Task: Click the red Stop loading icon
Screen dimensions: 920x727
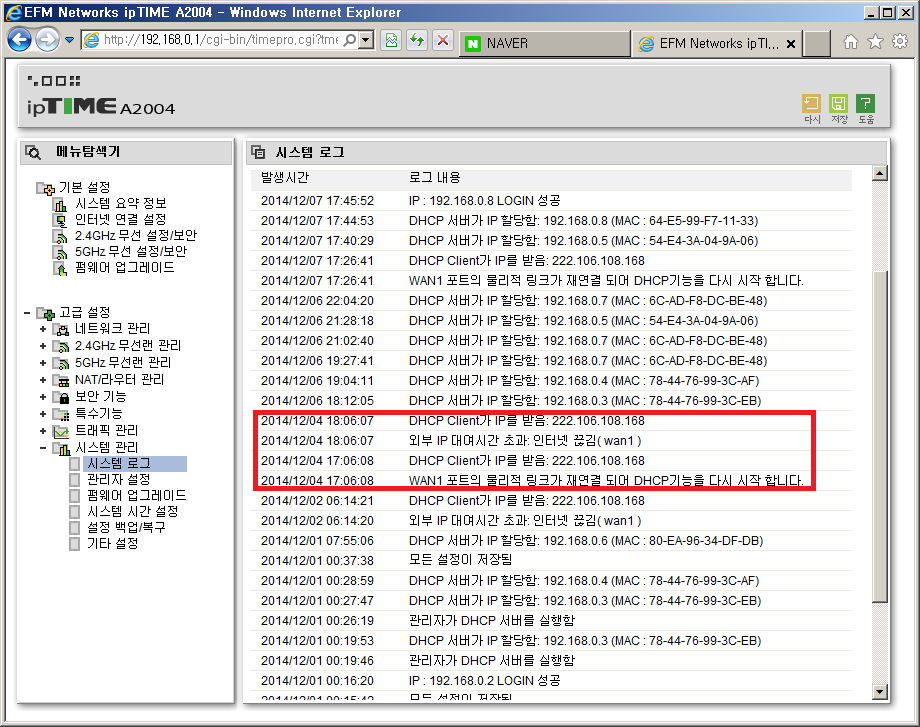Action: (x=443, y=40)
